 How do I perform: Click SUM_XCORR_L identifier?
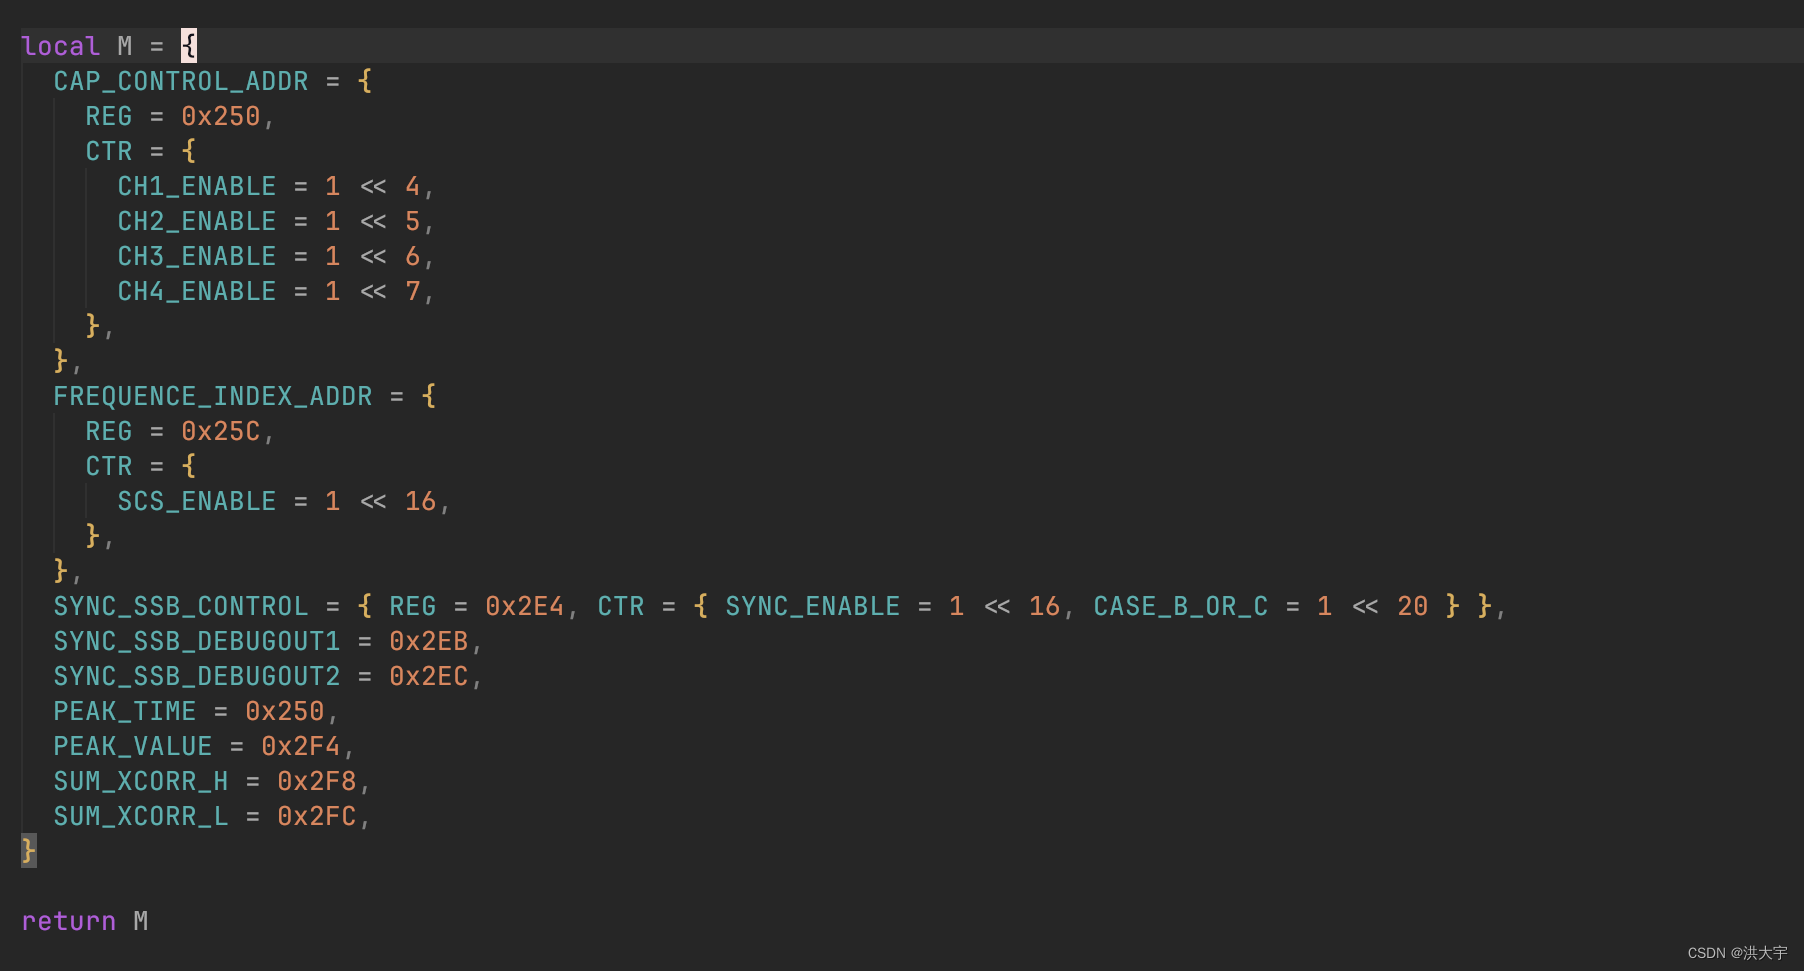(x=141, y=816)
